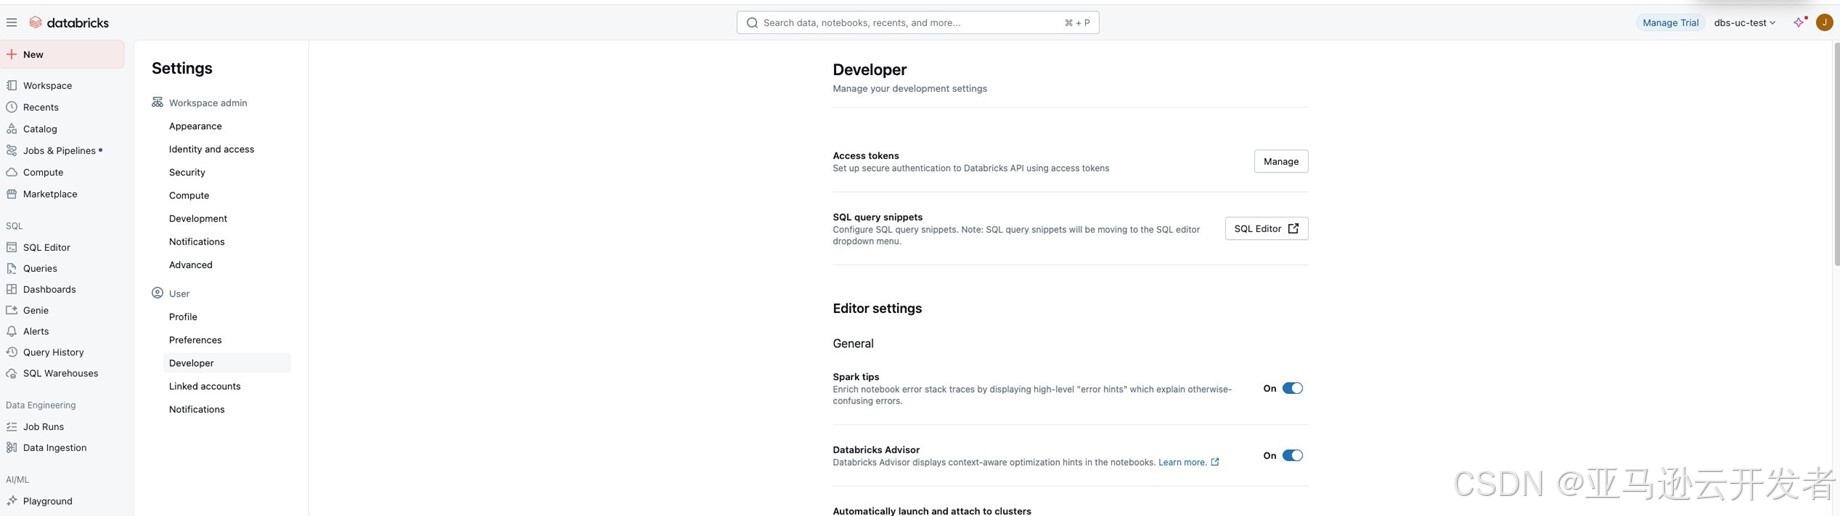Click the Marketplace sidebar label

50,194
